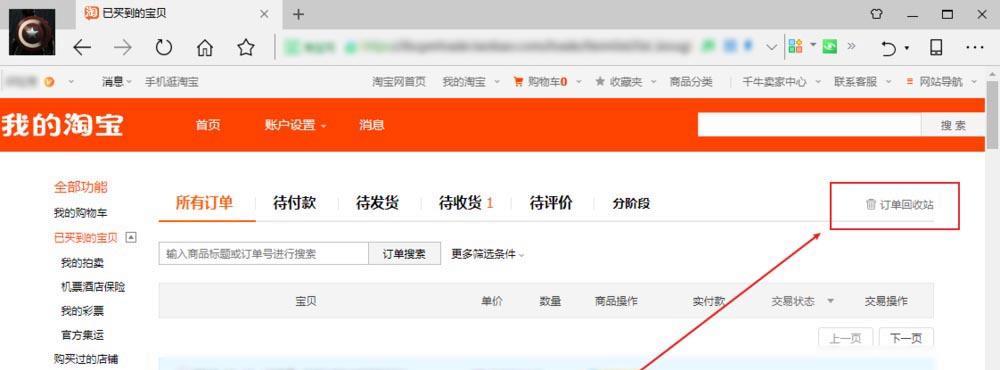
Task: Click the orange member badge icon
Action: [x=50, y=82]
